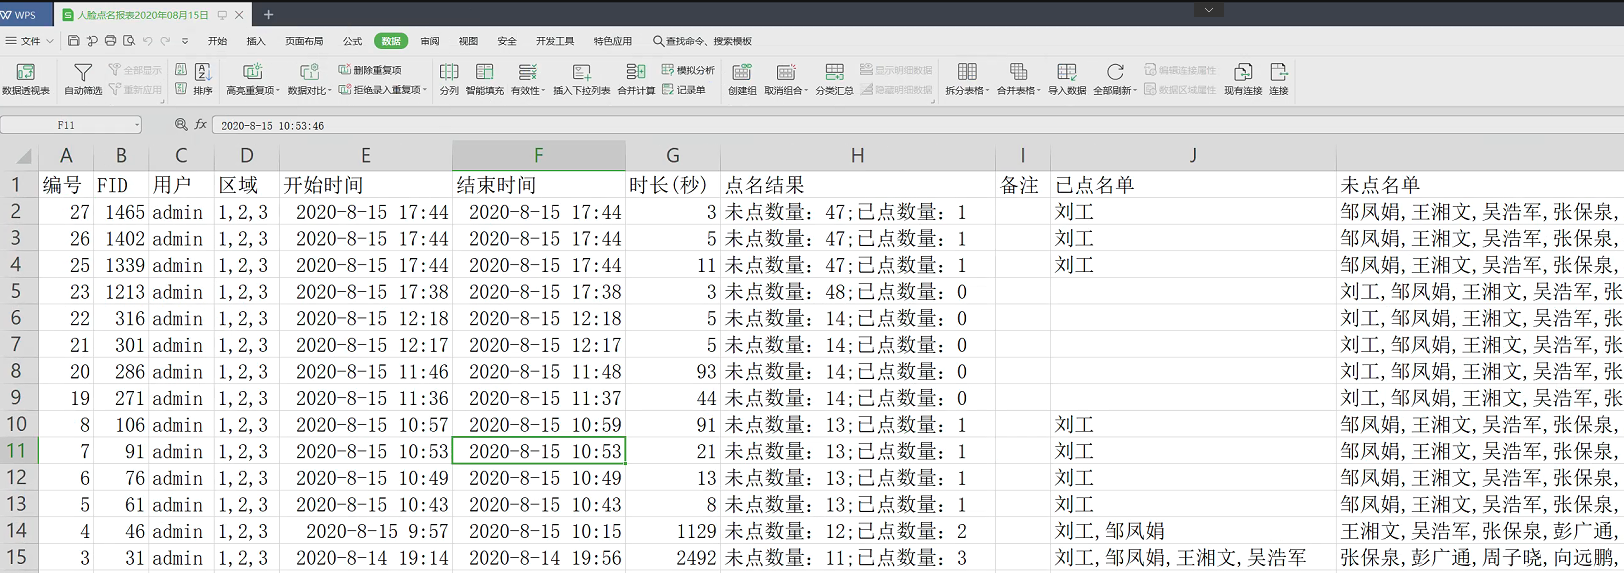Switch to the 开发工具 ribbon tab
1624x573 pixels.
[555, 41]
